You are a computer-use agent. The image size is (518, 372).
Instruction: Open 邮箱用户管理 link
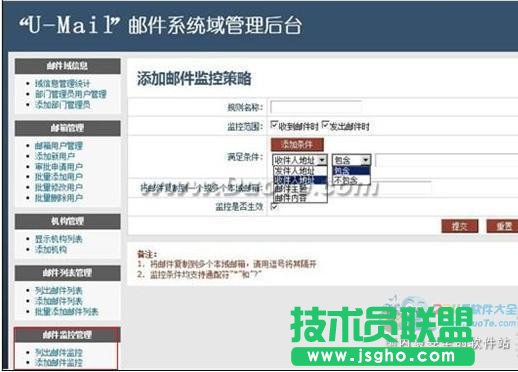pos(59,146)
